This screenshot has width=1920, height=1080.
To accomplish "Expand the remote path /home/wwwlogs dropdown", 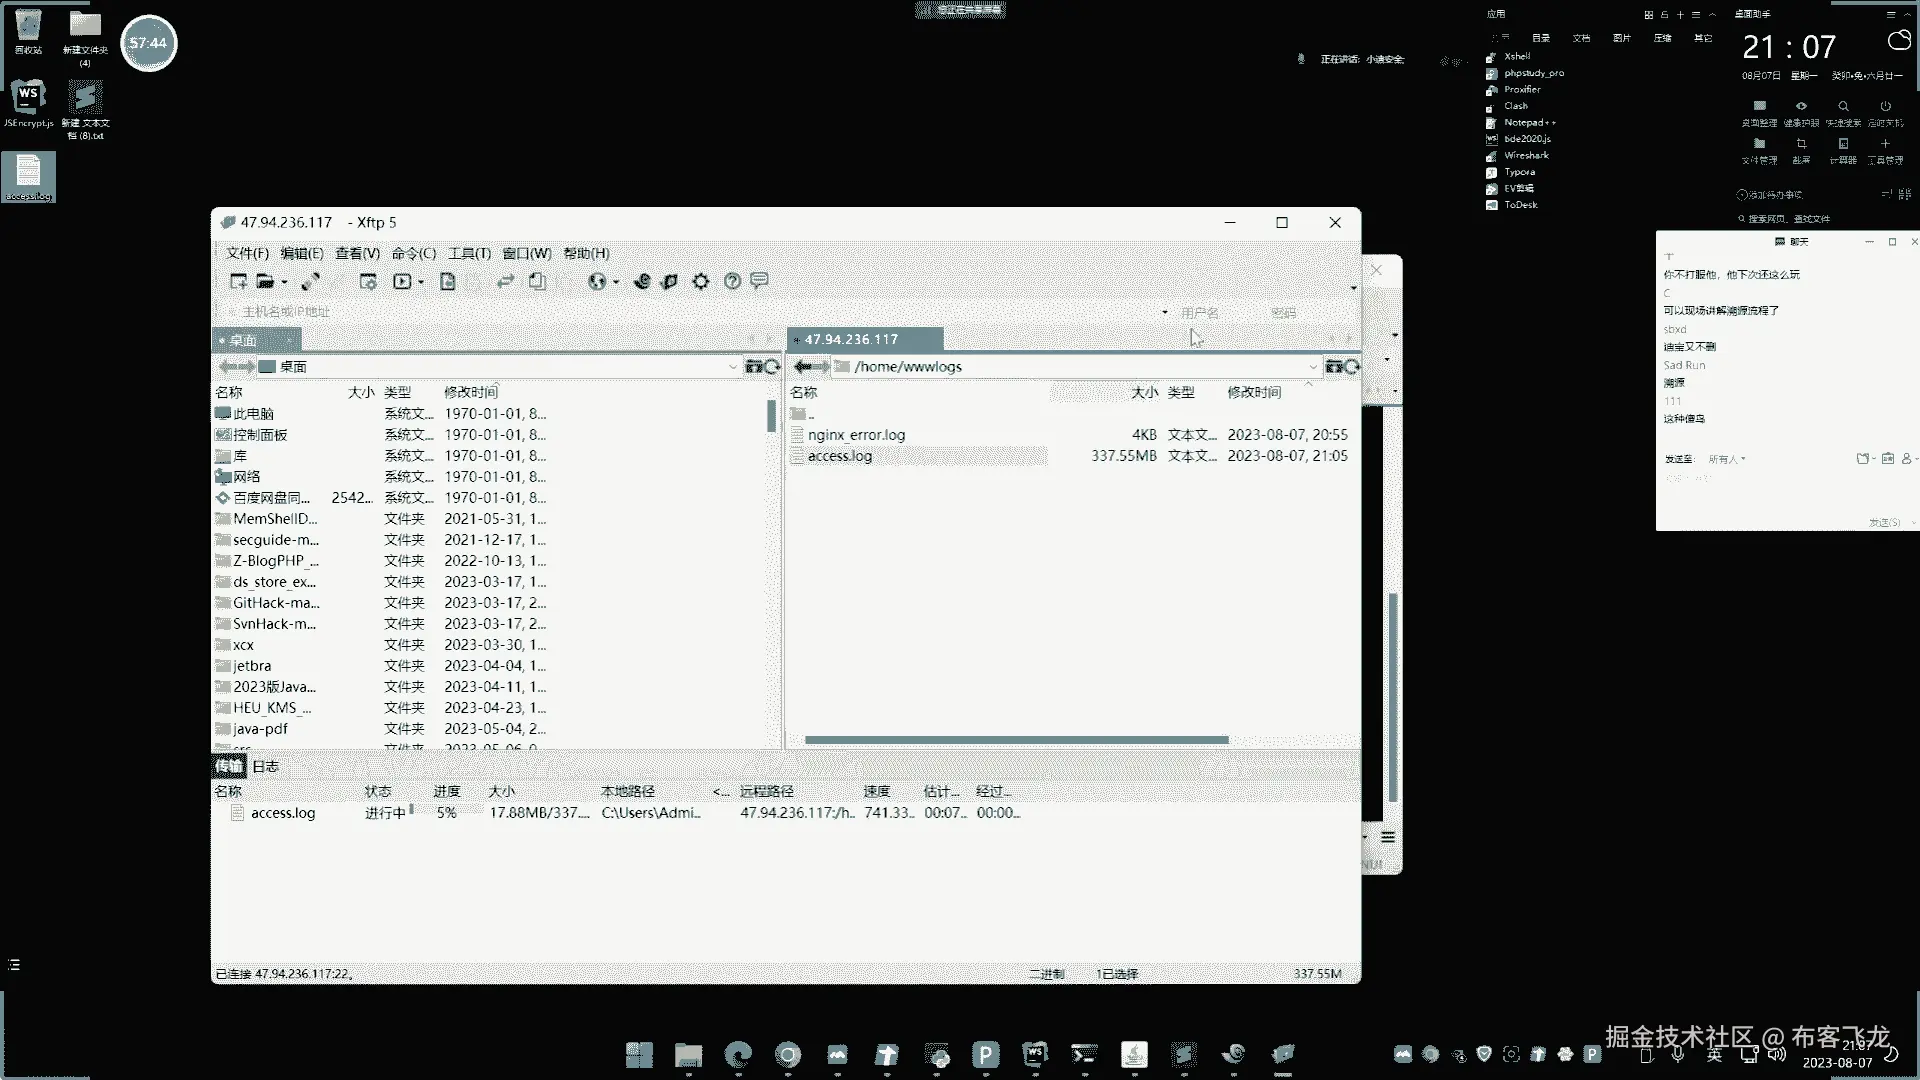I will (1313, 367).
